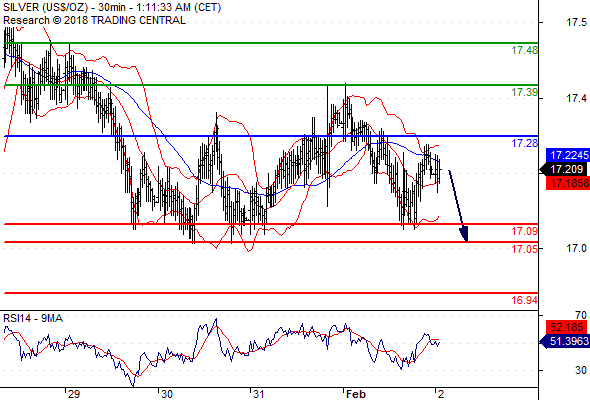The width and height of the screenshot is (590, 400).
Task: Click the 70 RSI overbought axis label
Action: (x=581, y=315)
